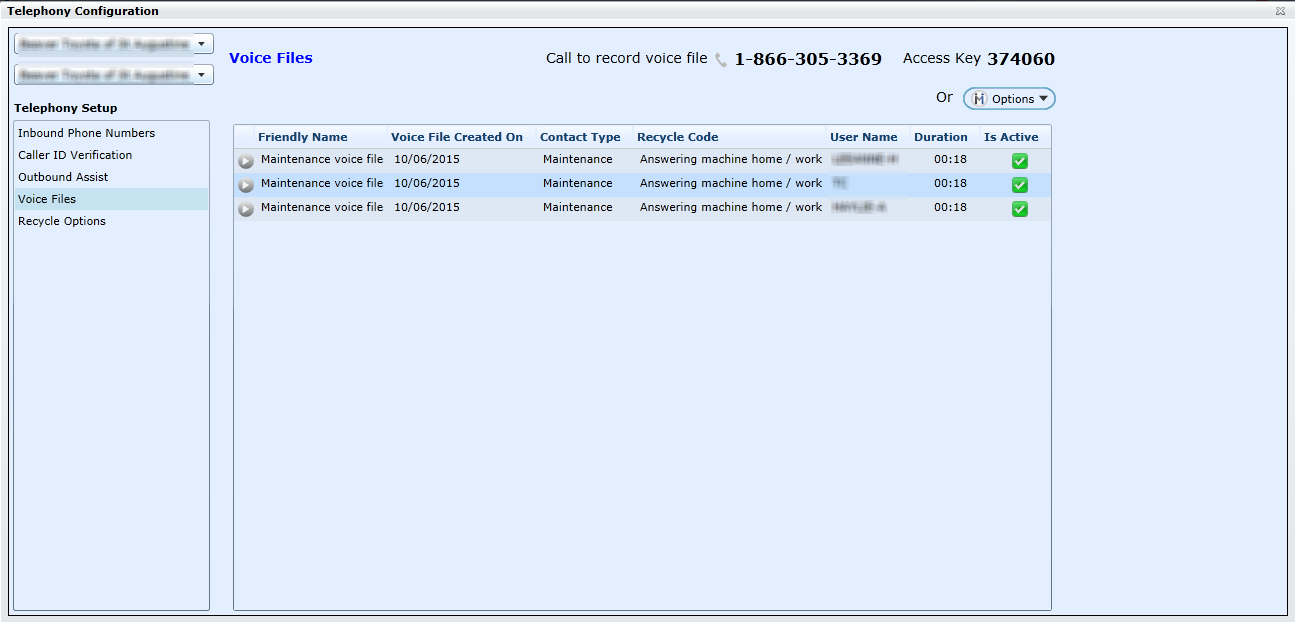Select the Recycle Code cell in the third row
The width and height of the screenshot is (1295, 622).
(x=730, y=208)
